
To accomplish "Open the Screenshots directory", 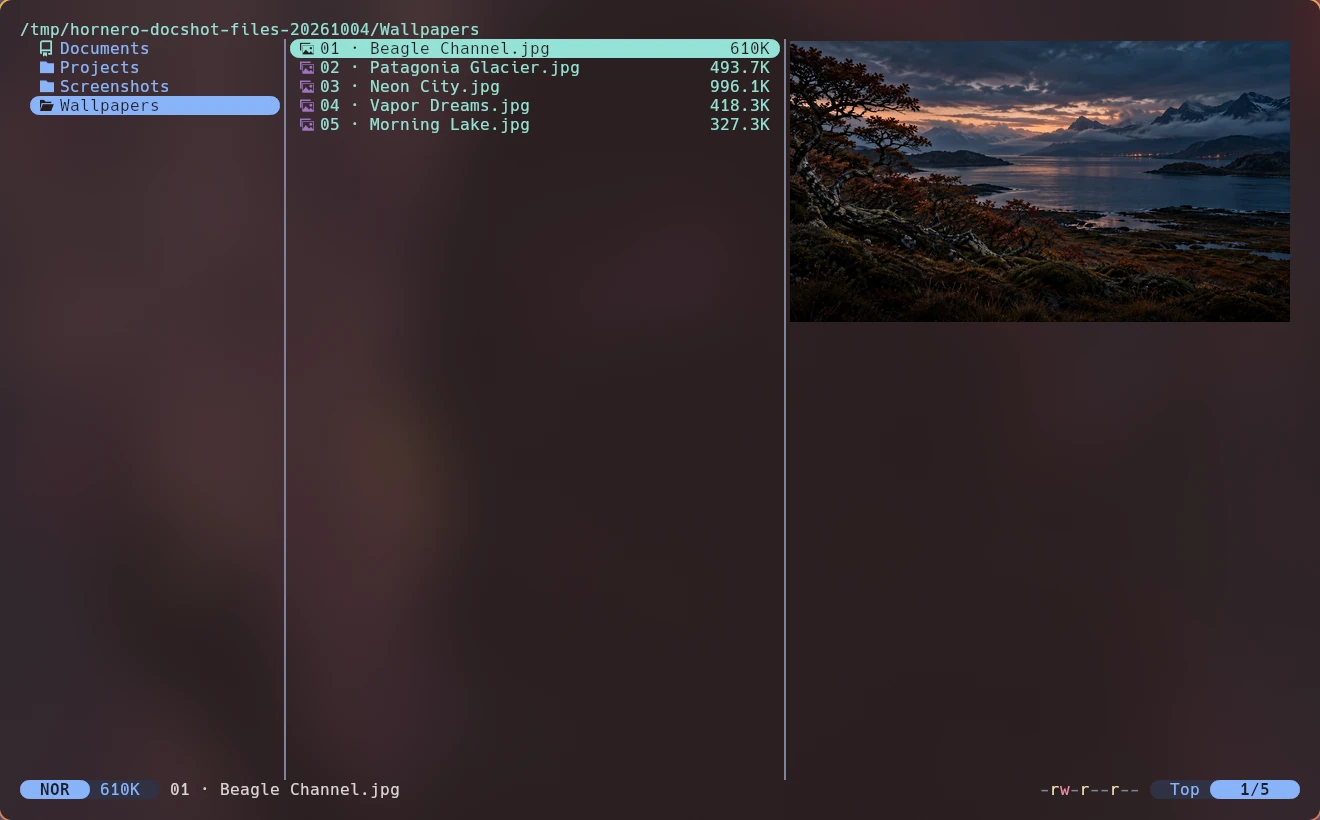I will point(155,86).
